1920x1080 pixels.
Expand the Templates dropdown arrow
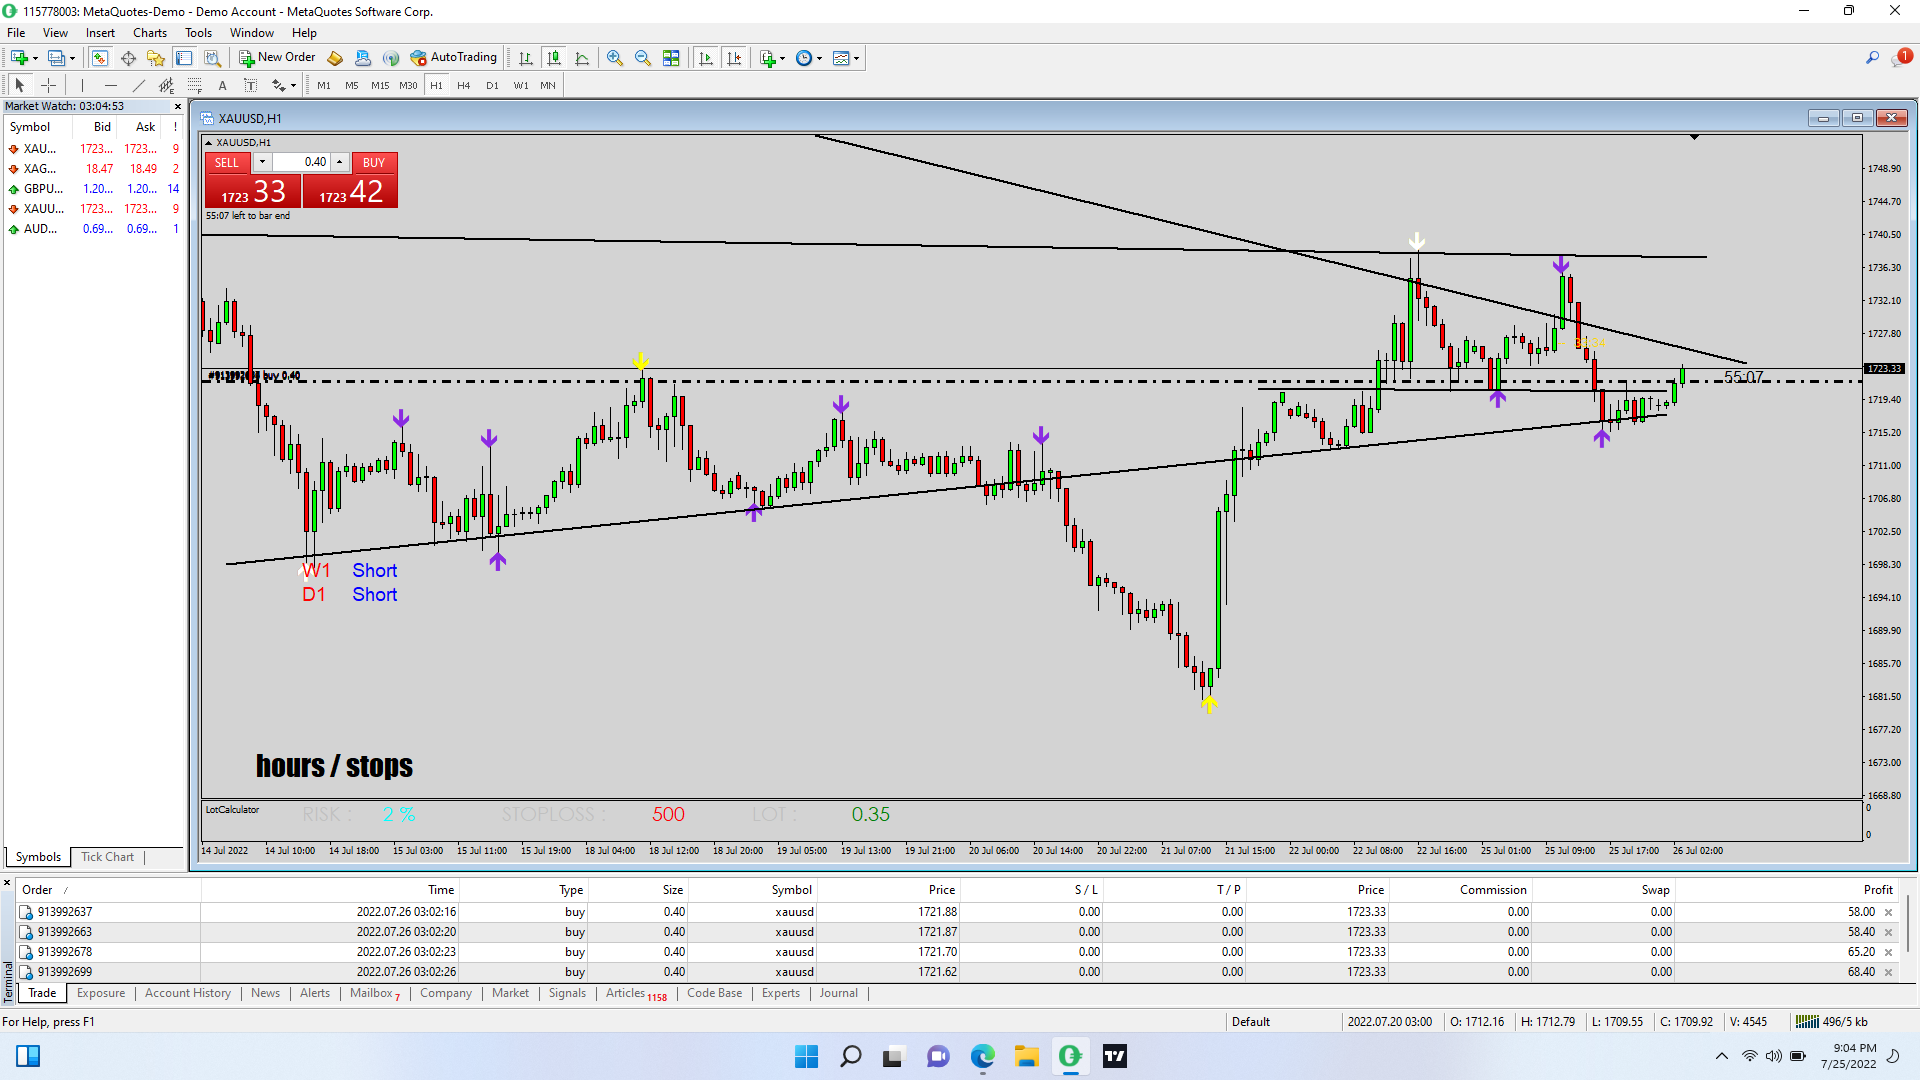click(x=857, y=58)
